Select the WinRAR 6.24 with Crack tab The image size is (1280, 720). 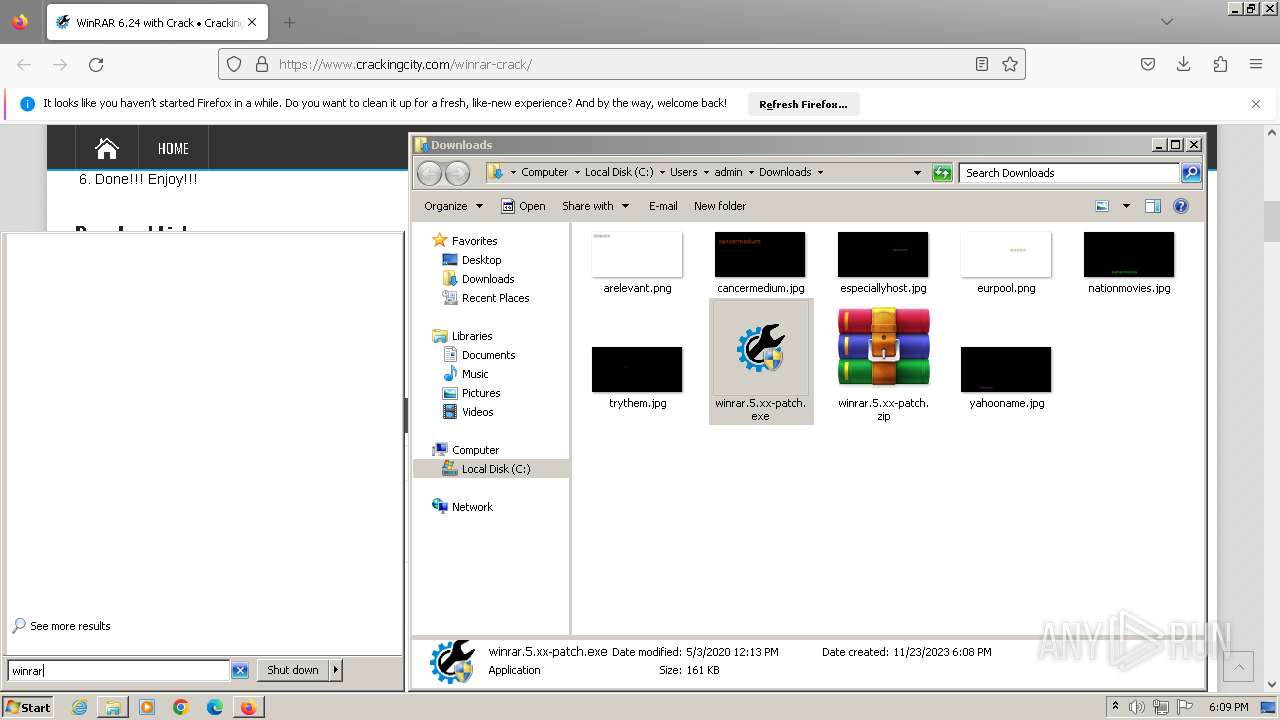click(x=157, y=22)
